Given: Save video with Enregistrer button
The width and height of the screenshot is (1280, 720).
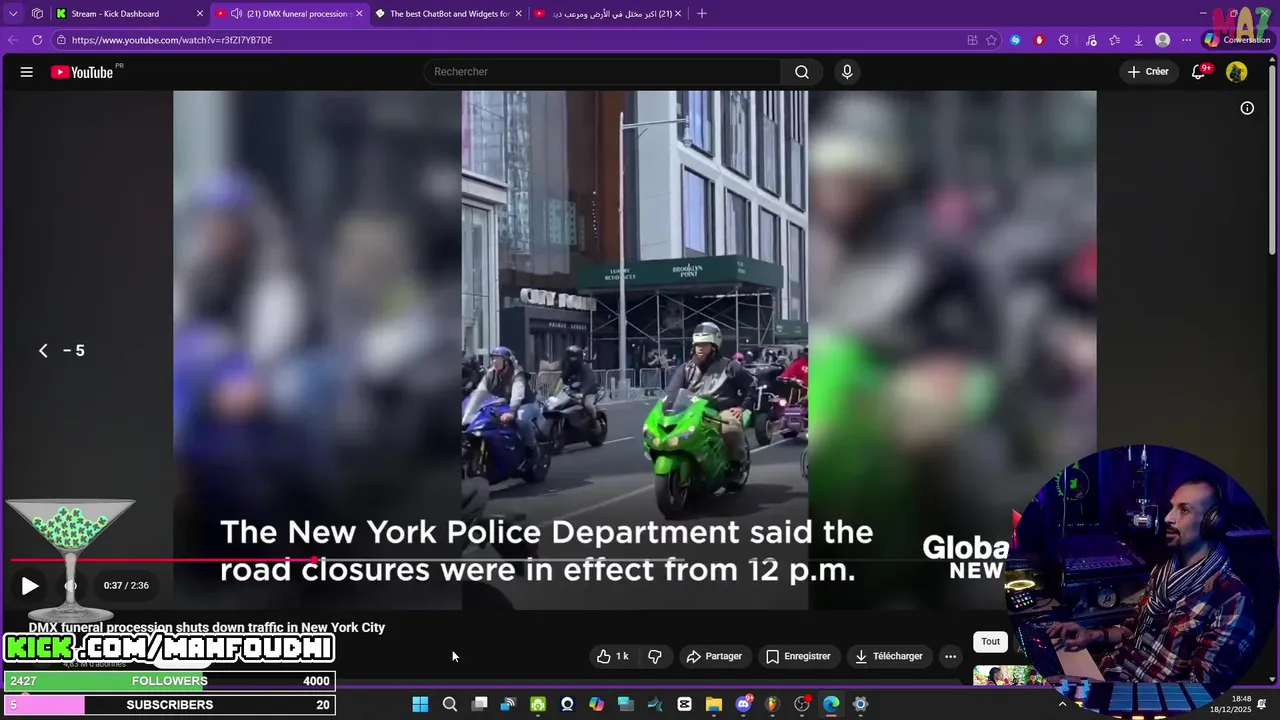Looking at the screenshot, I should pos(798,656).
